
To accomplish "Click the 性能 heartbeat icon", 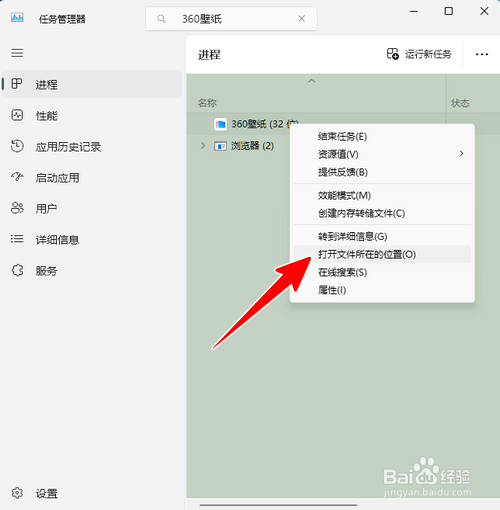I will pyautogui.click(x=17, y=115).
